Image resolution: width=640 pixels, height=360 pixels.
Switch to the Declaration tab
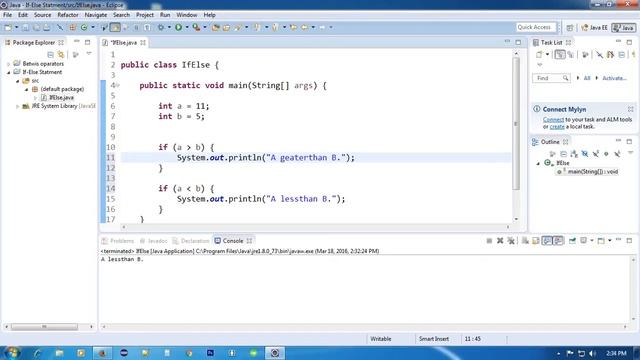[191, 241]
